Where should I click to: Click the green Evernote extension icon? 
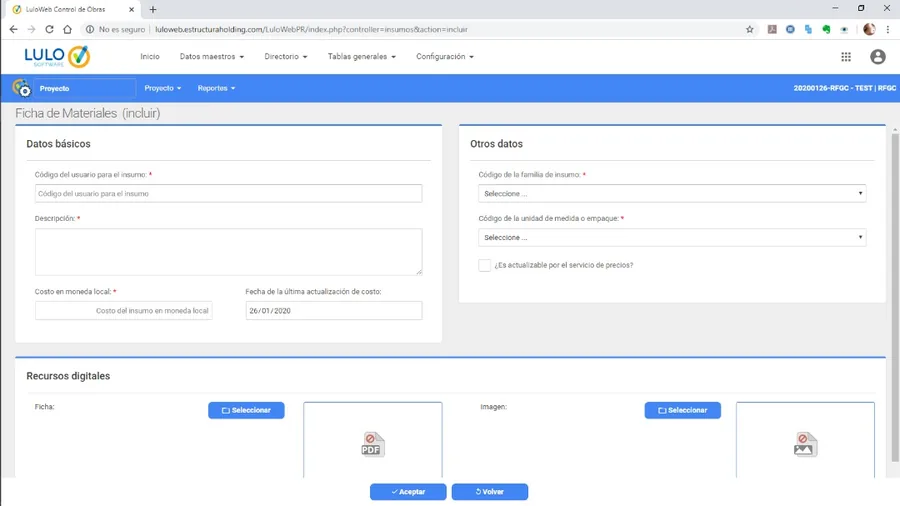tap(826, 29)
